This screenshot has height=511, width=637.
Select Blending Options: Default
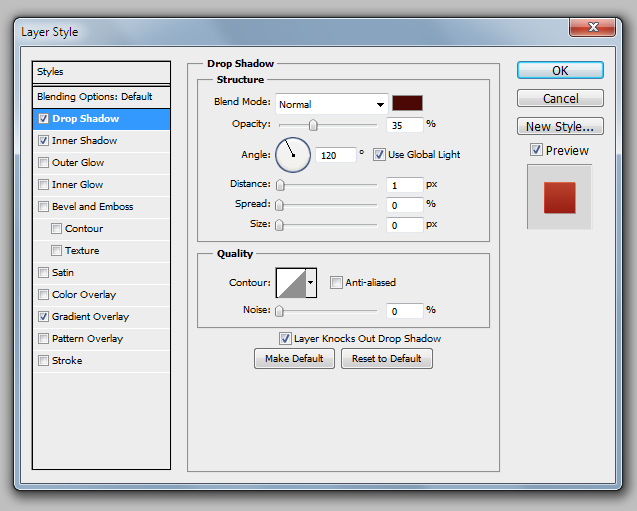pyautogui.click(x=101, y=97)
